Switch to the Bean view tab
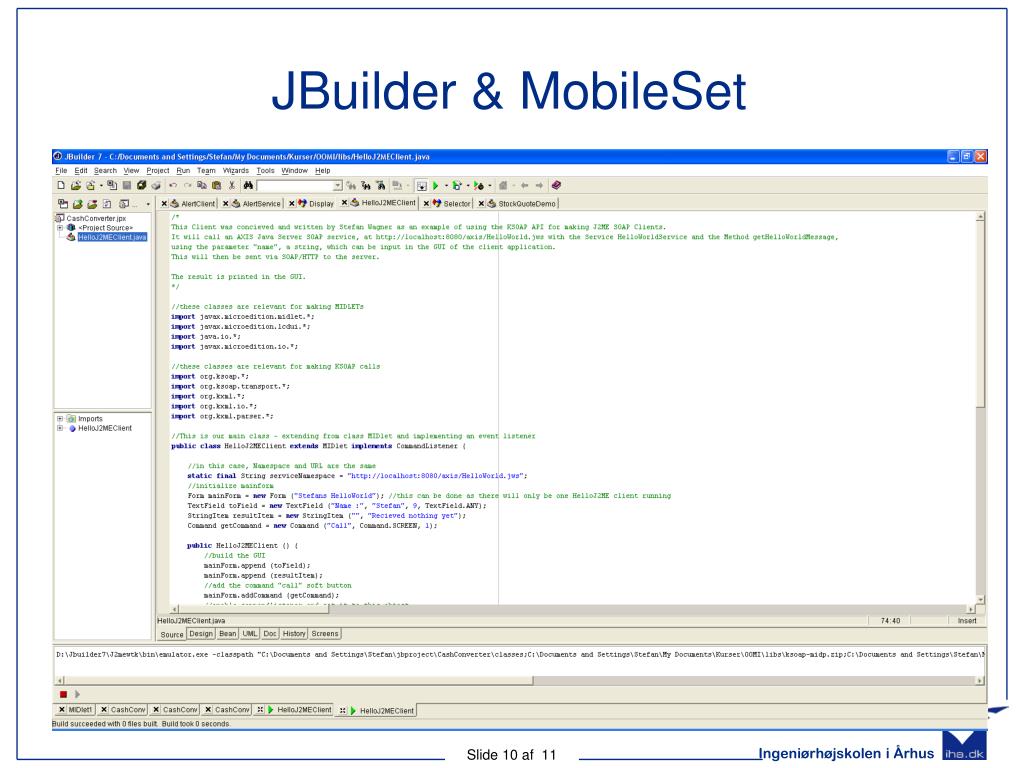Viewport: 1024px width, 768px height. [x=227, y=633]
